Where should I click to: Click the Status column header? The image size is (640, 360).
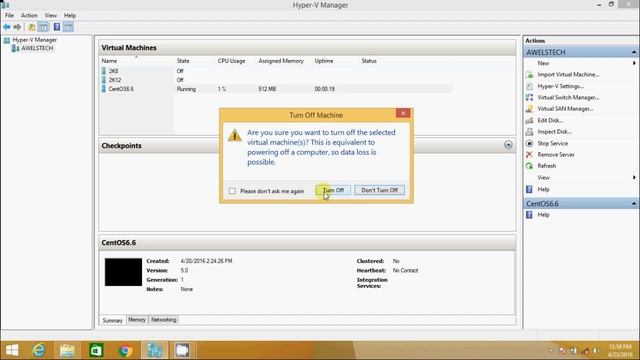[x=369, y=61]
